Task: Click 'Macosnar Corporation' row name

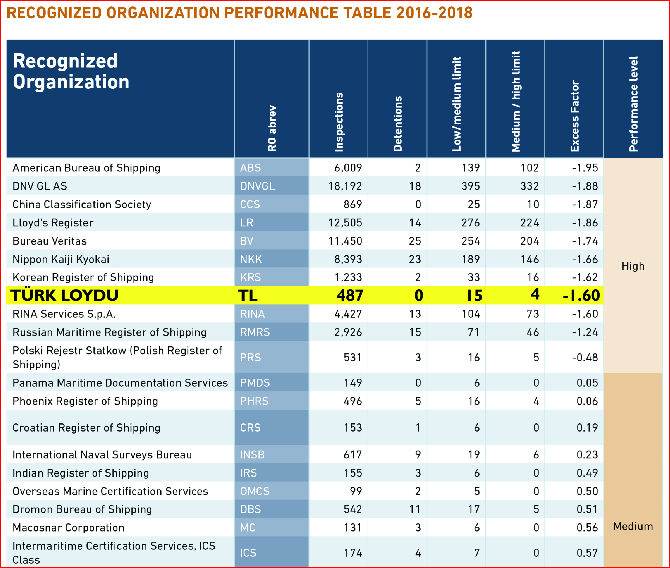Action: [68, 528]
